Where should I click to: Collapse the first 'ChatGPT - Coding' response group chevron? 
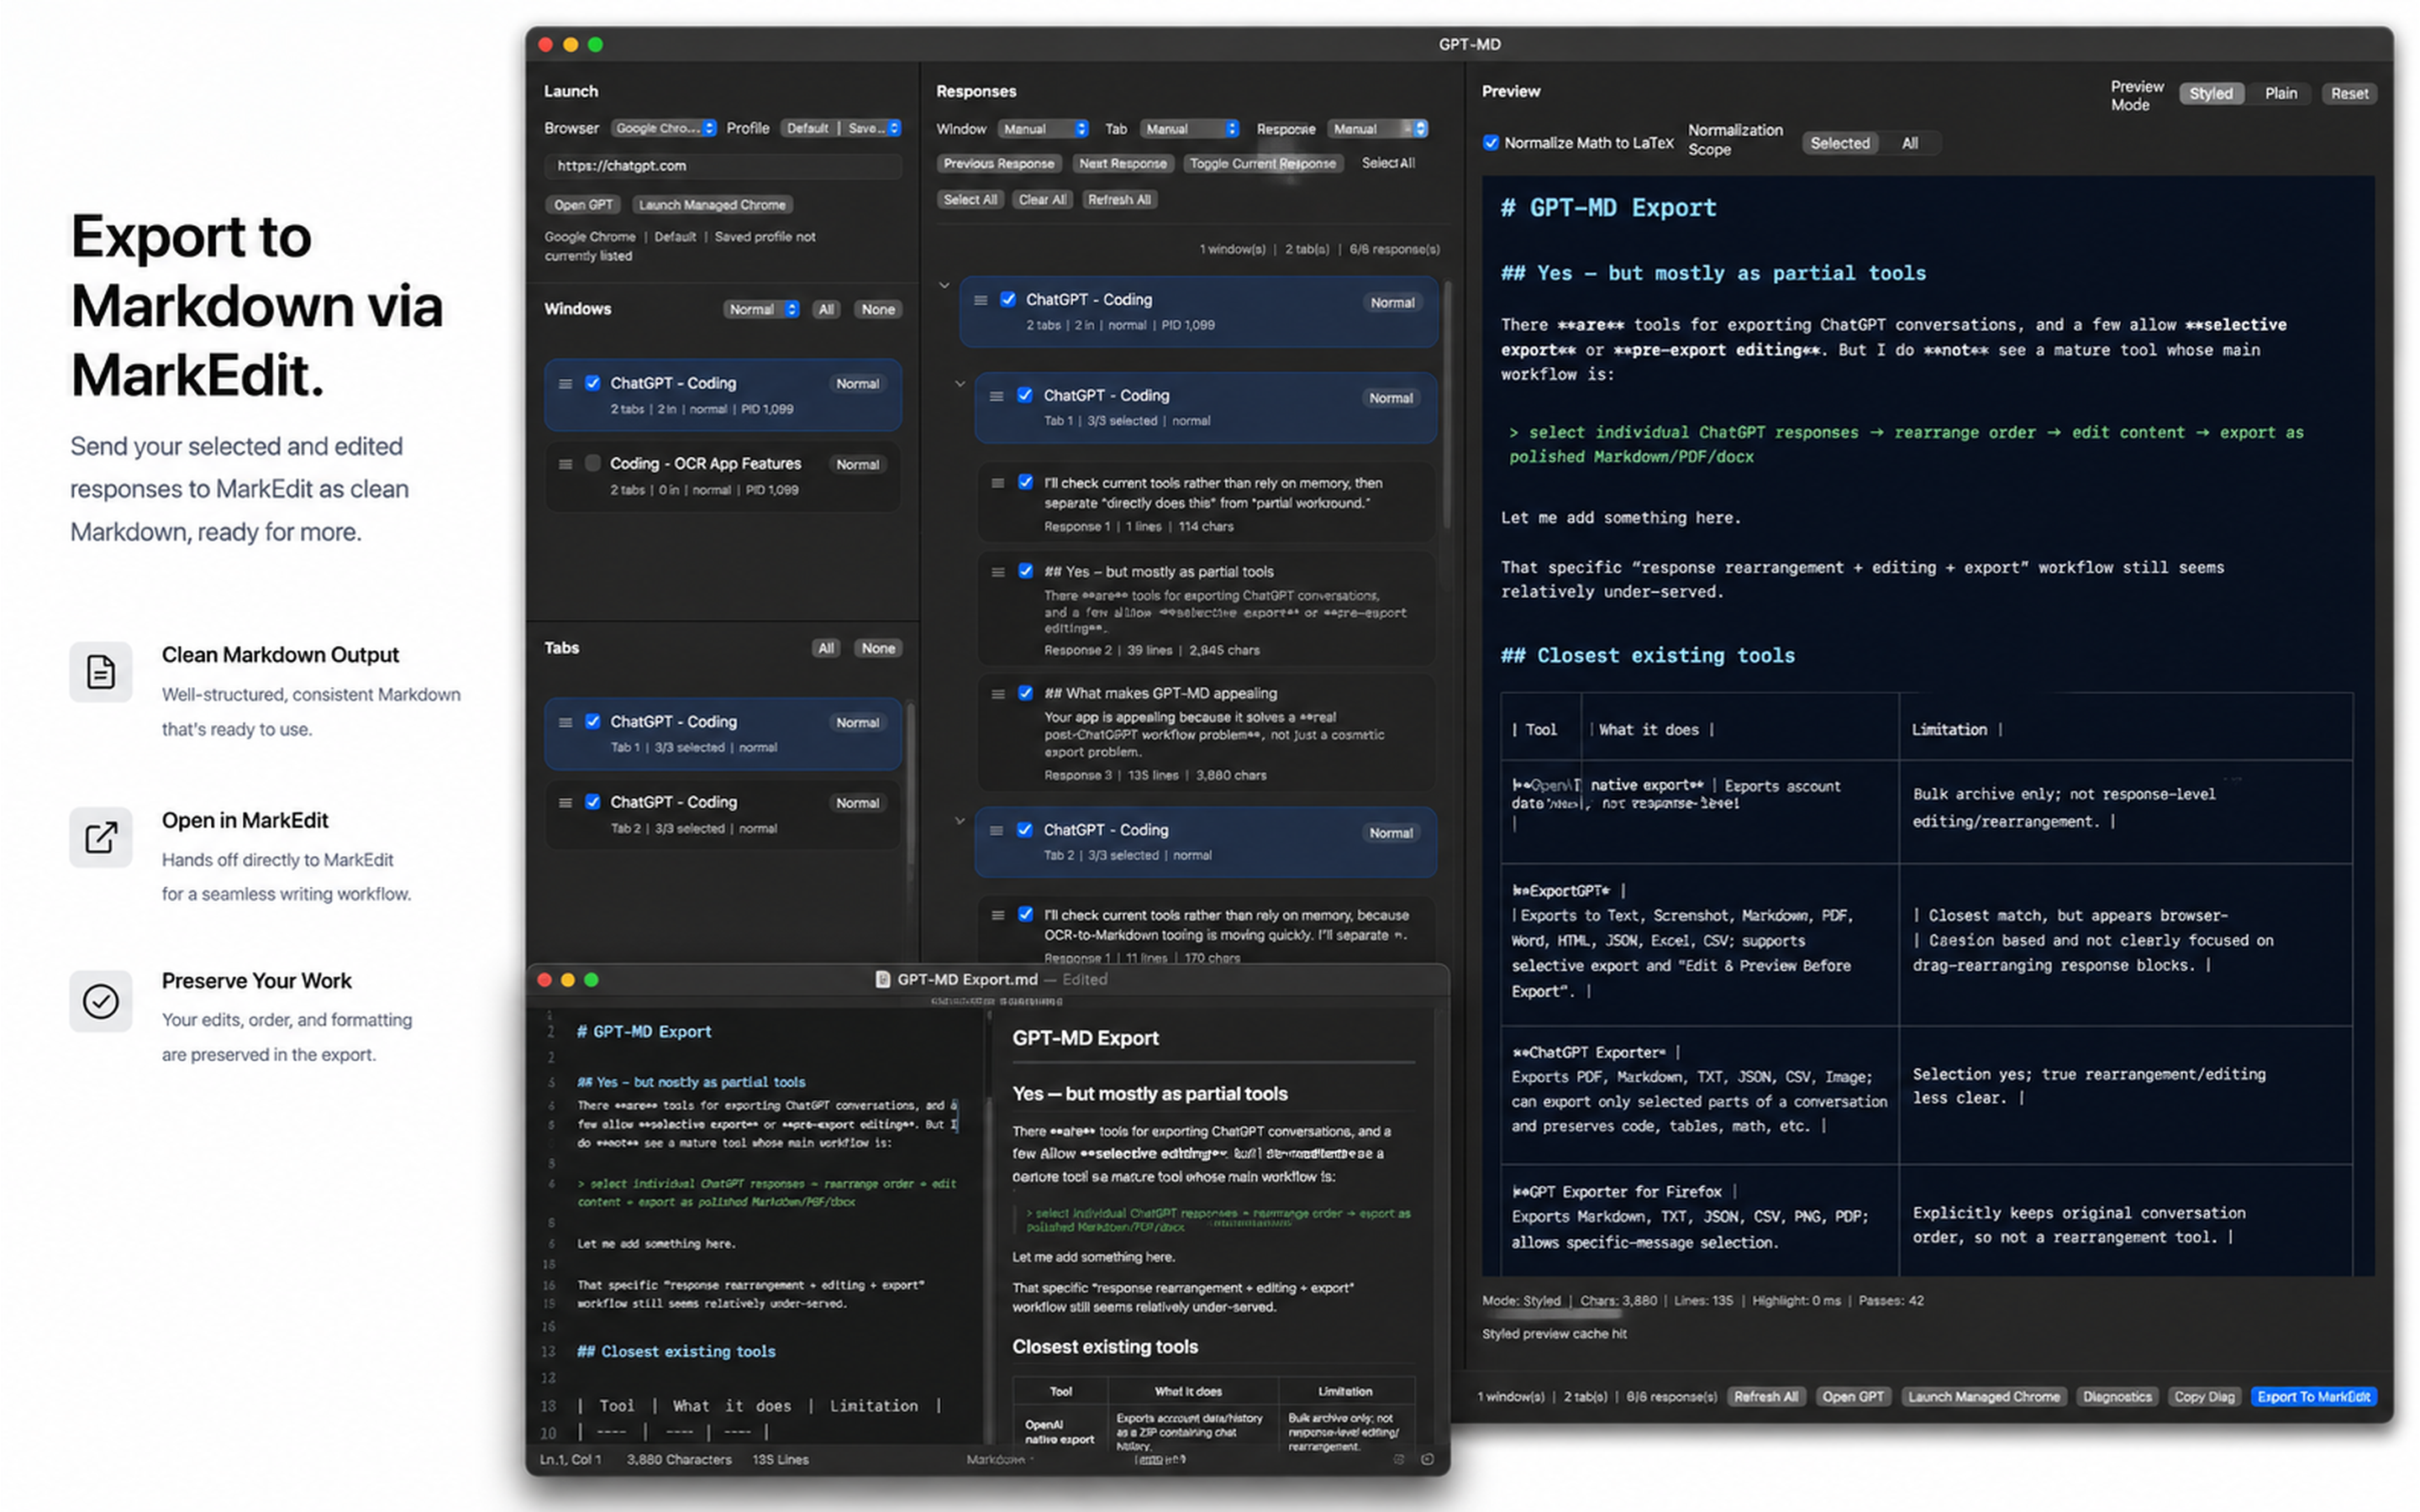point(945,284)
